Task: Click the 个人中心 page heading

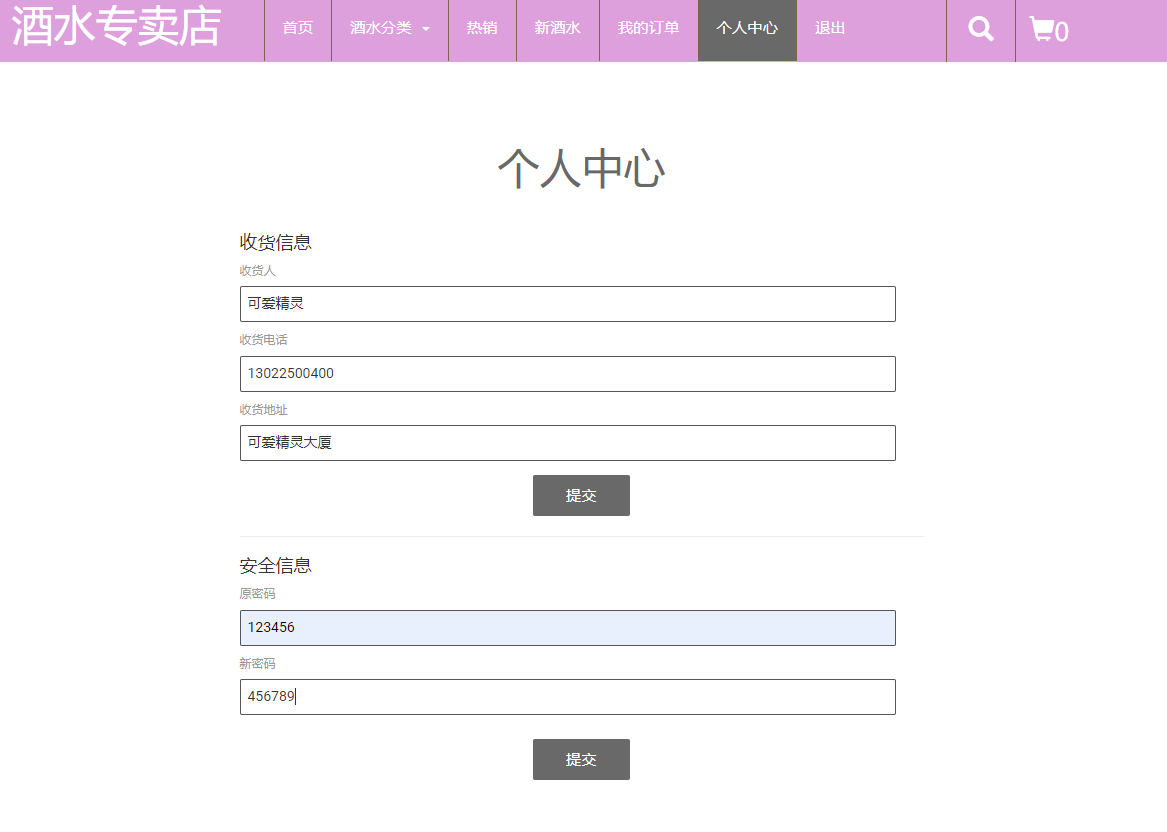Action: [583, 170]
